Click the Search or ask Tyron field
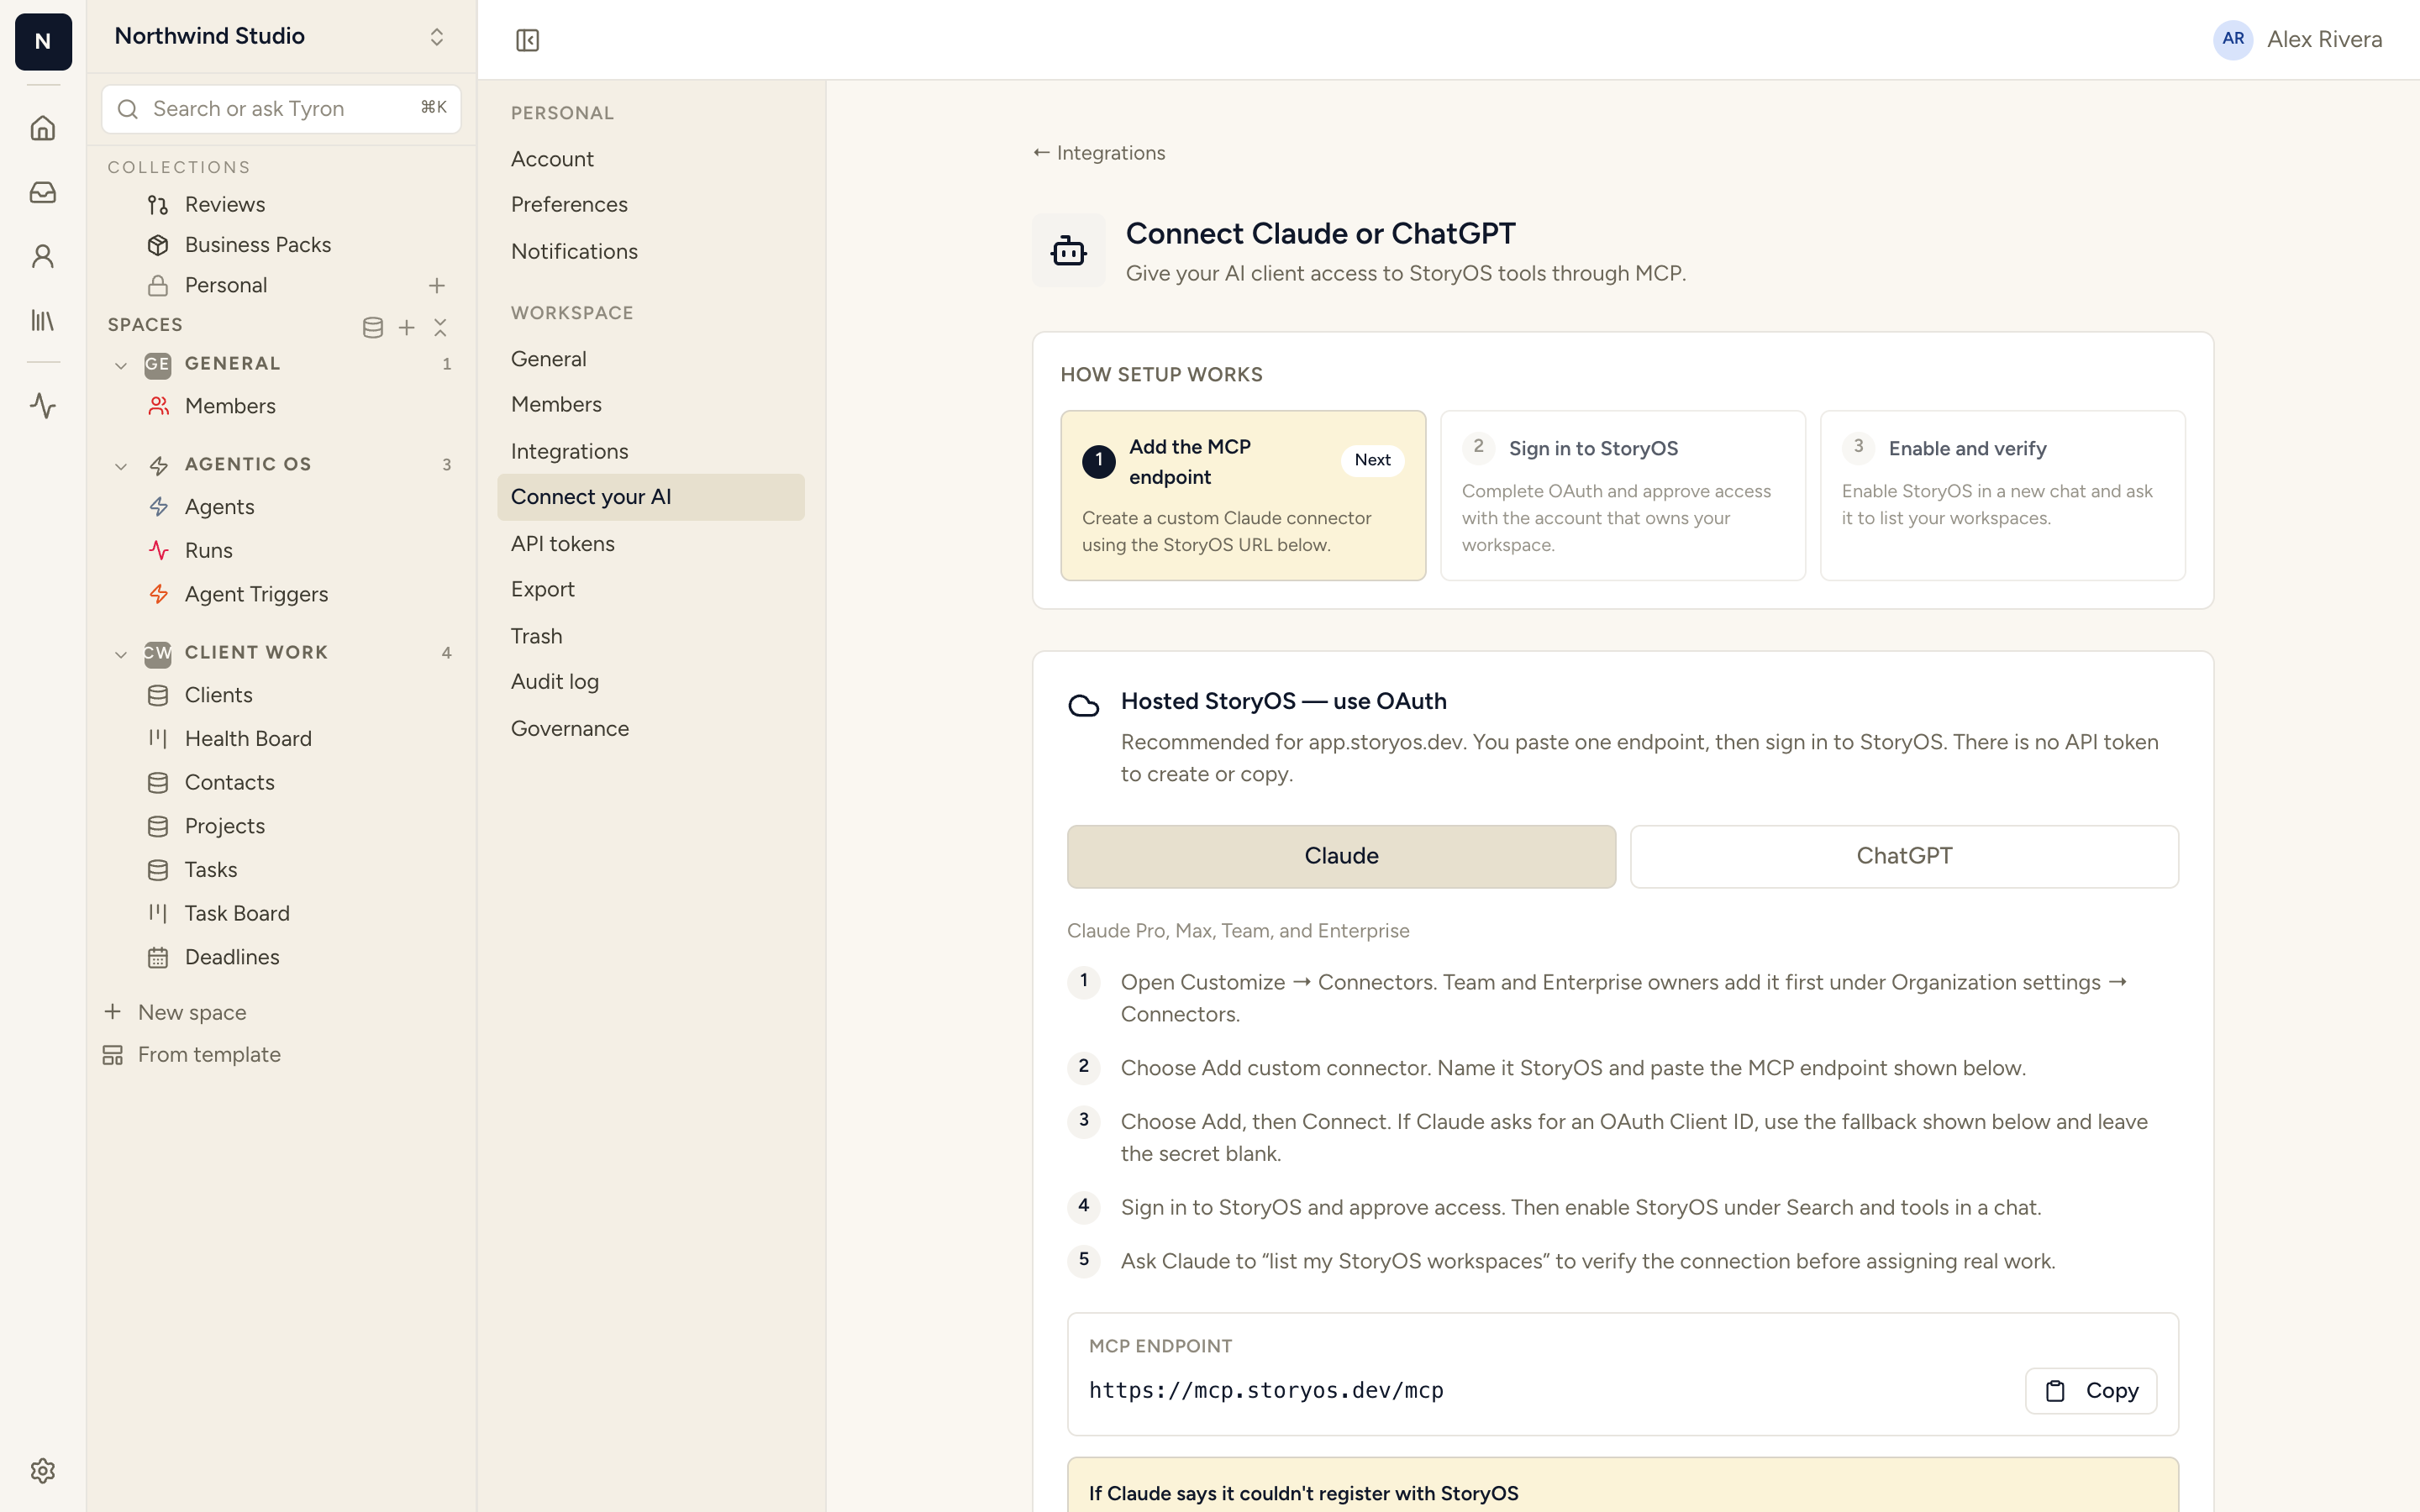 coord(281,109)
